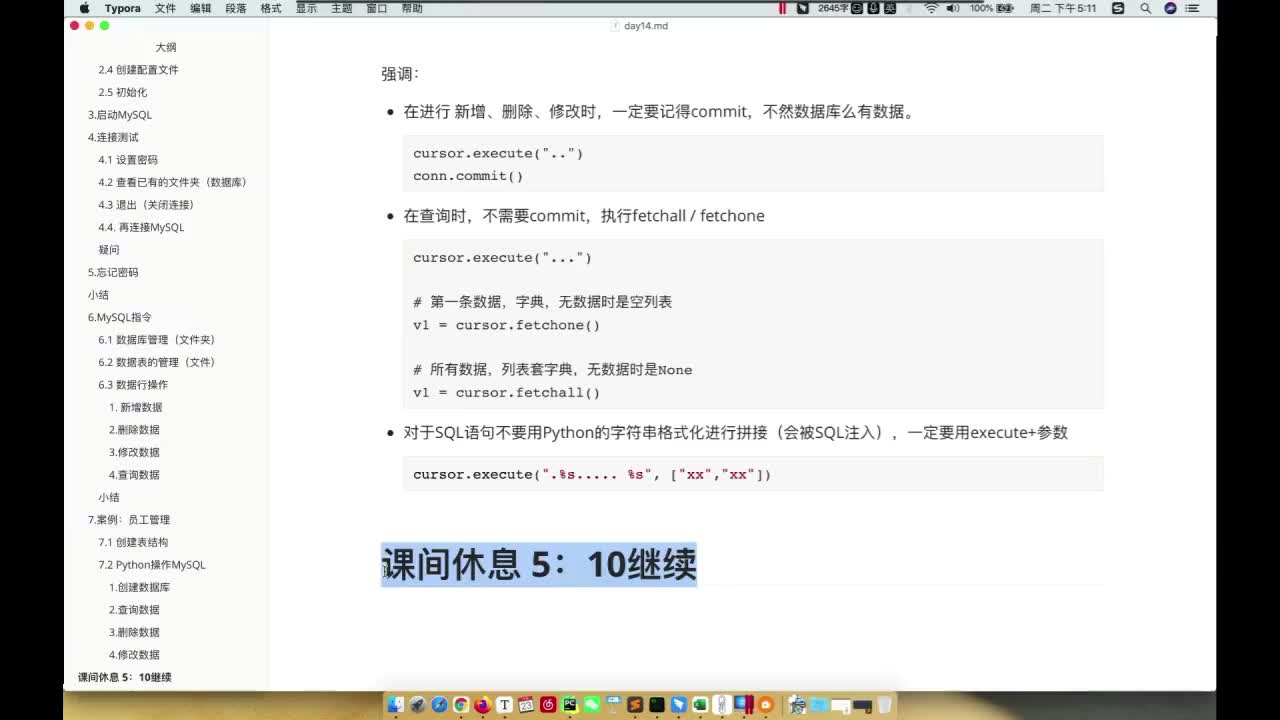Click the microphone icon in menu bar
Image resolution: width=1280 pixels, height=720 pixels.
tap(874, 8)
